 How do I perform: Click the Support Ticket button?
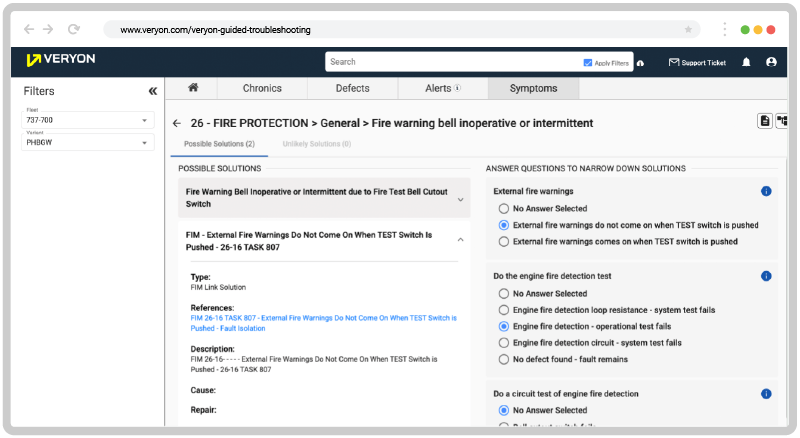697,62
